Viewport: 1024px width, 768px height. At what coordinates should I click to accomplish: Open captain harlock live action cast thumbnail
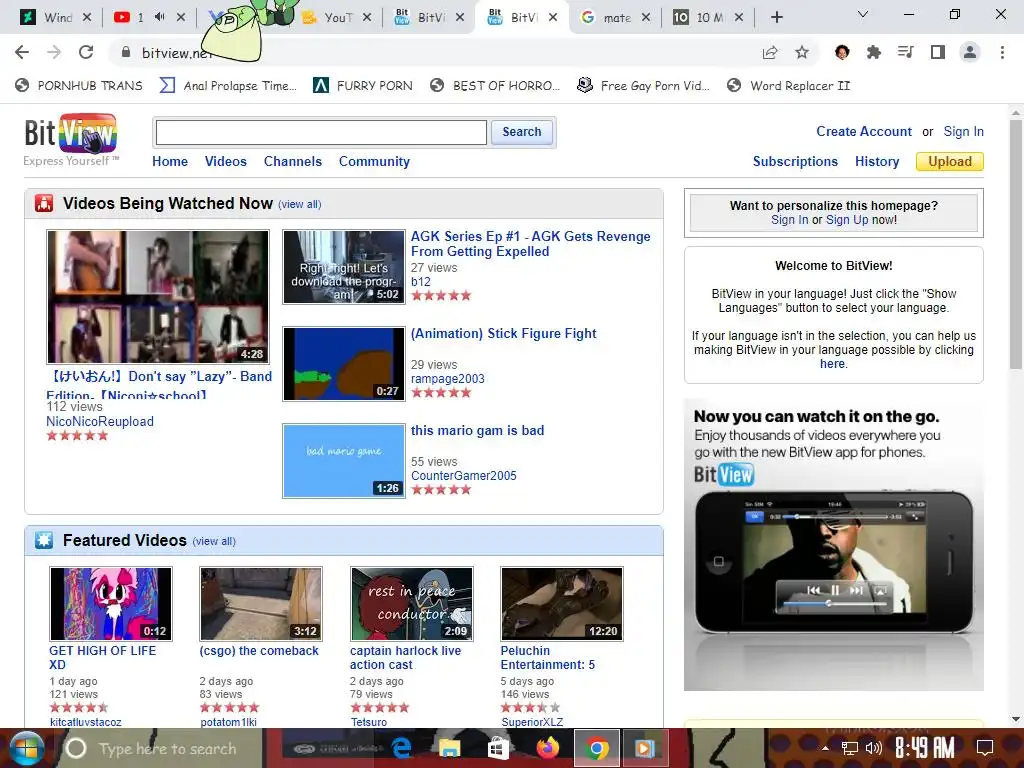[411, 603]
